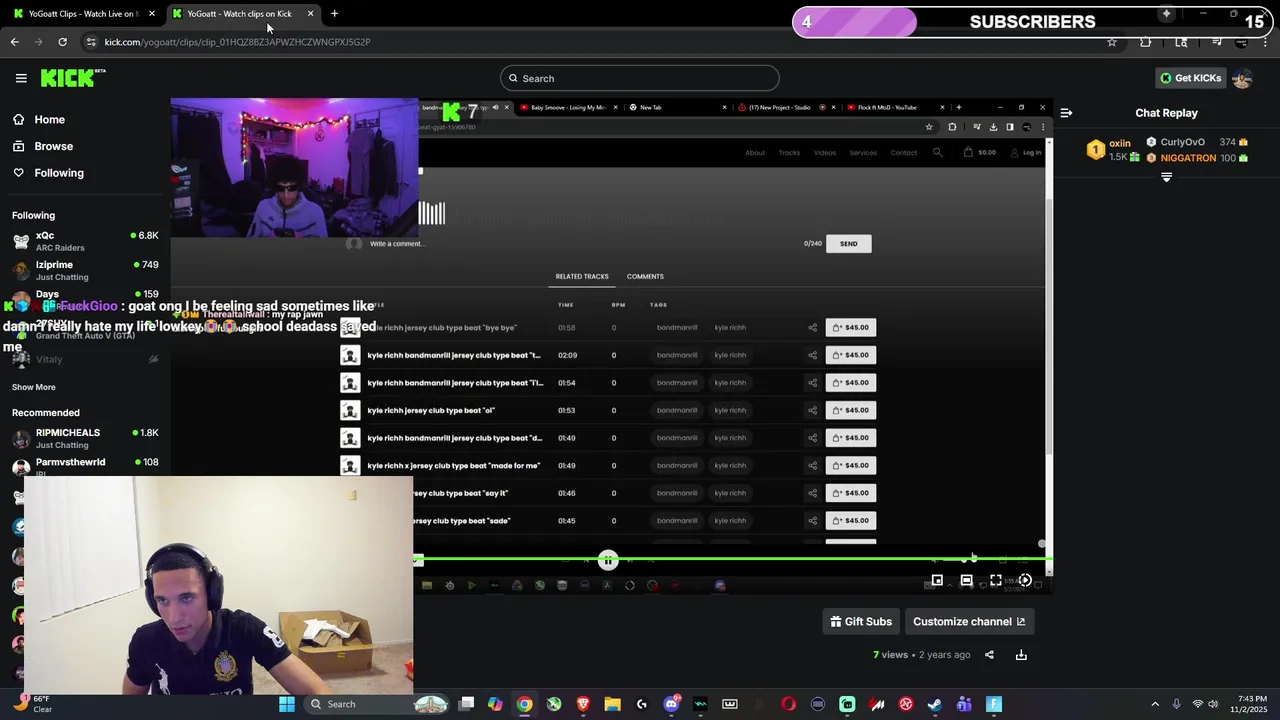Open RIPMICHEALS recommended channel
The image size is (1280, 720).
[85, 438]
